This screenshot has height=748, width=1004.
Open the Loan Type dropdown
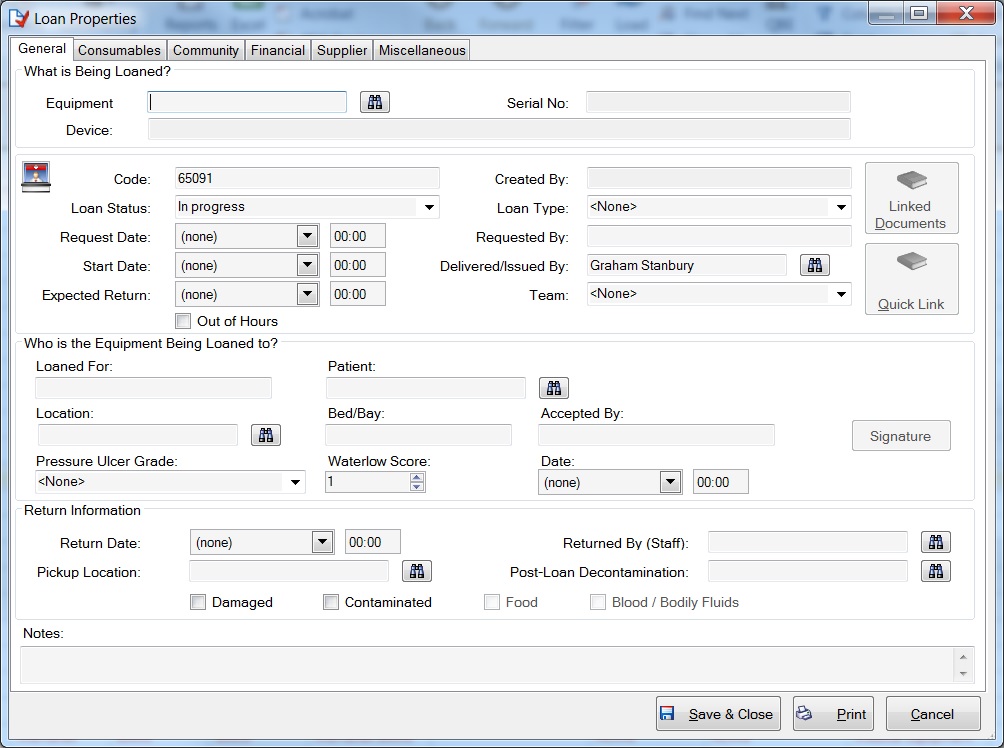(x=841, y=207)
